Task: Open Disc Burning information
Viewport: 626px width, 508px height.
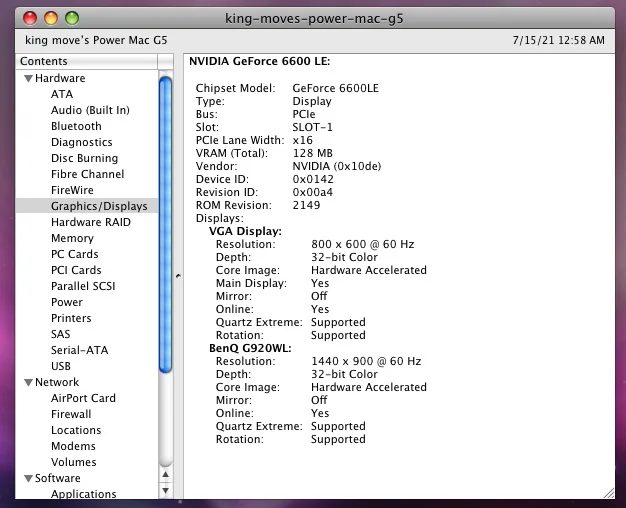Action: coord(84,158)
